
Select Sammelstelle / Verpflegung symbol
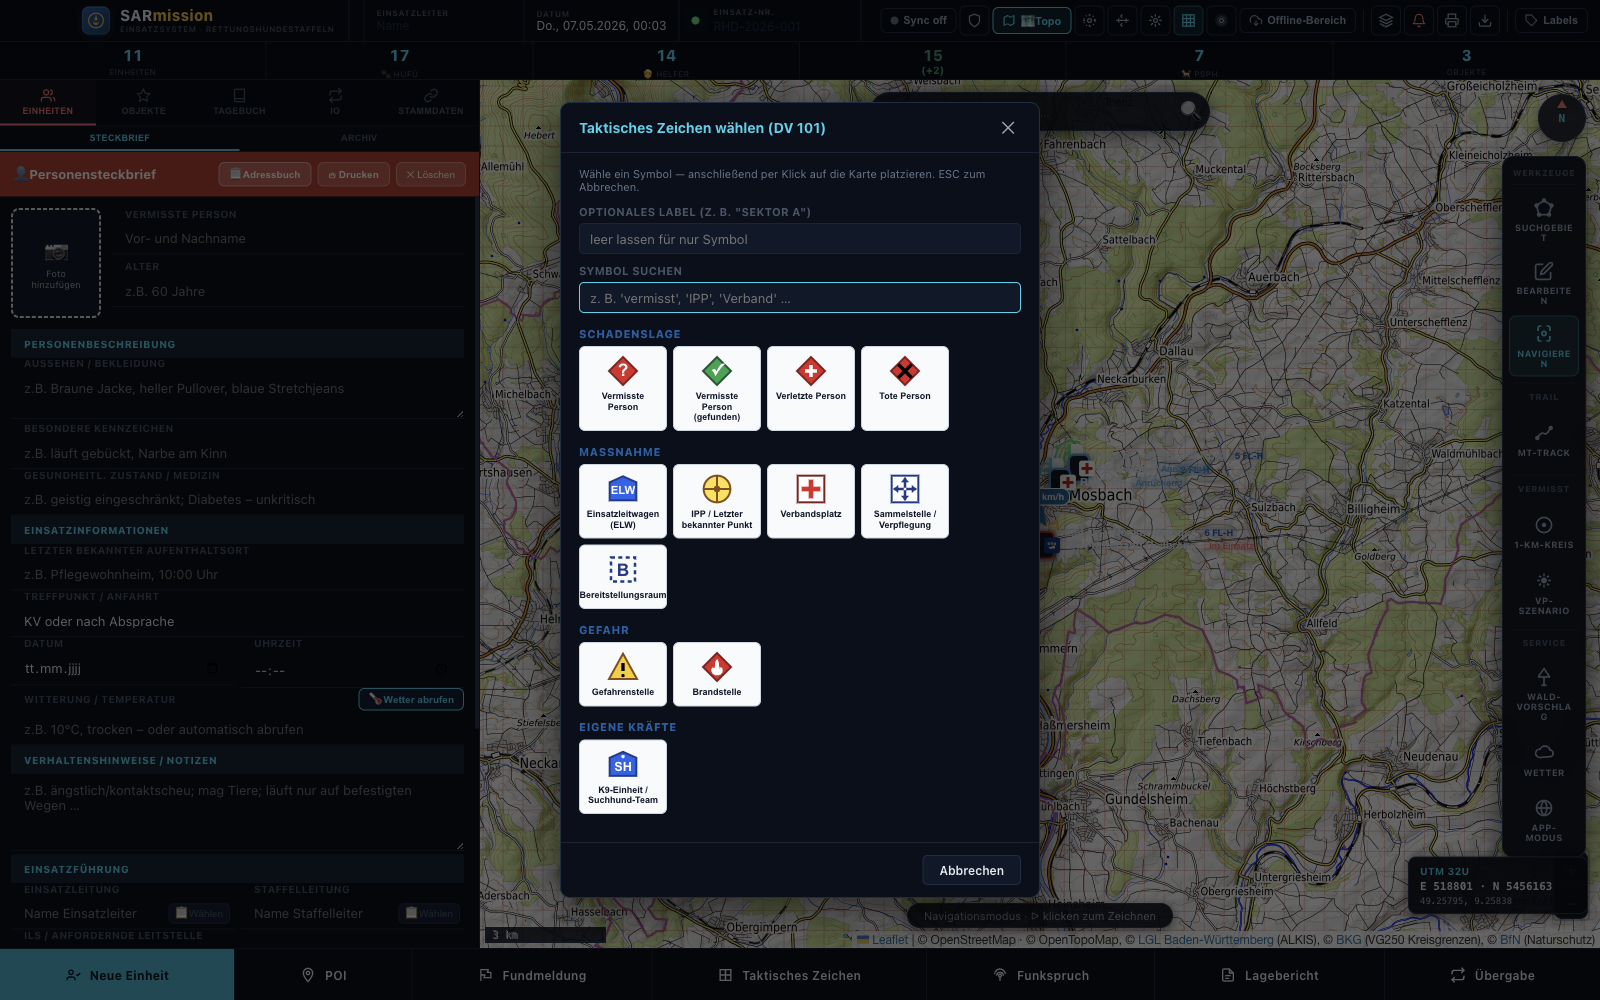point(905,501)
